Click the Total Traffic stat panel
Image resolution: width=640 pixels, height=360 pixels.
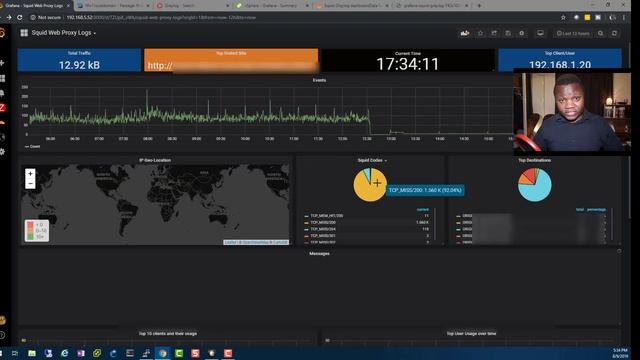tap(79, 60)
